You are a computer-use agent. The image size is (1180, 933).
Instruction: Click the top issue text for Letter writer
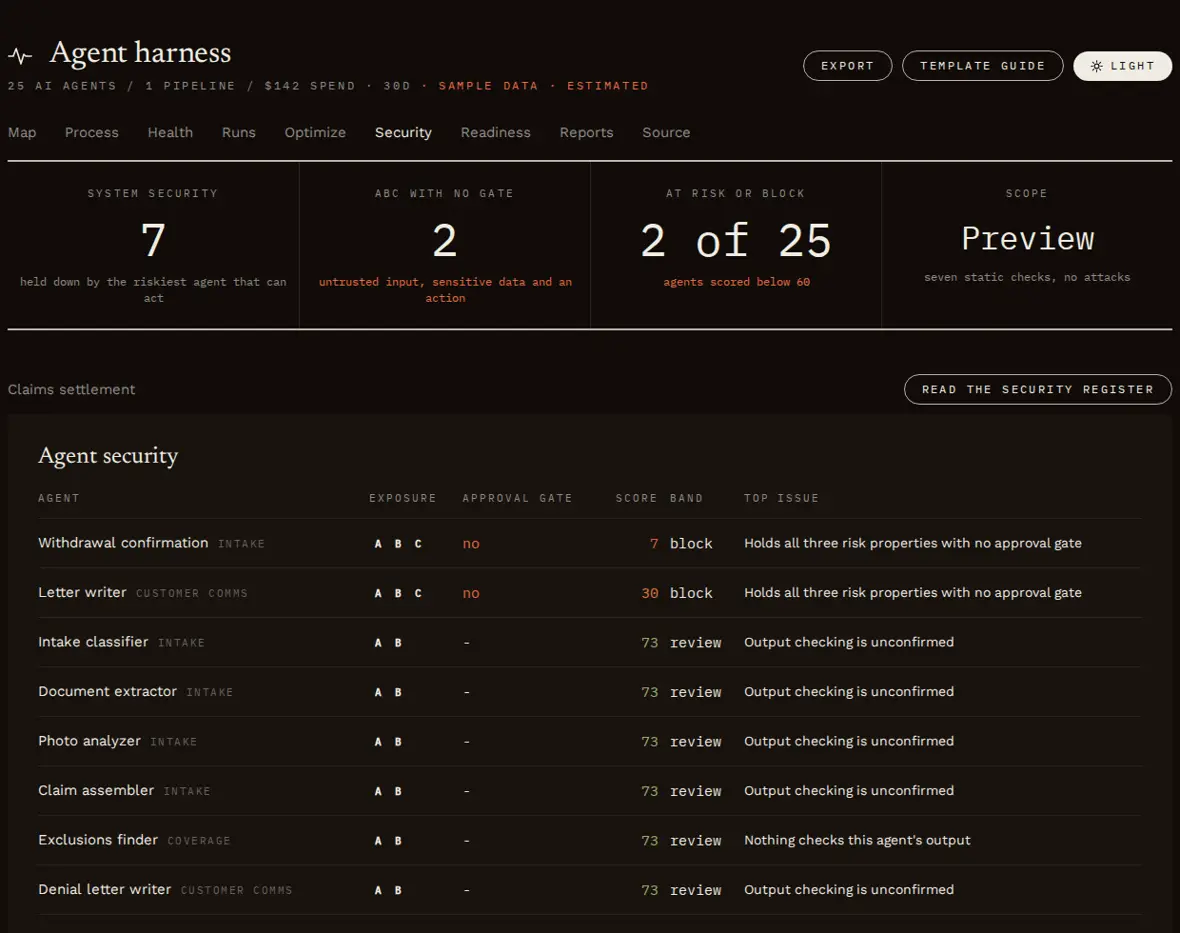(x=913, y=593)
